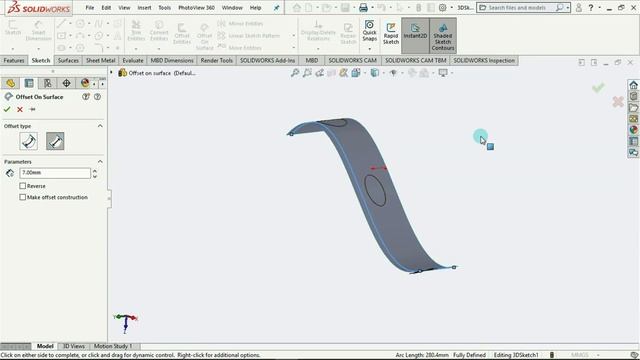Click the Zoom to Fit icon
Viewport: 640px width, 360px height.
(295, 73)
